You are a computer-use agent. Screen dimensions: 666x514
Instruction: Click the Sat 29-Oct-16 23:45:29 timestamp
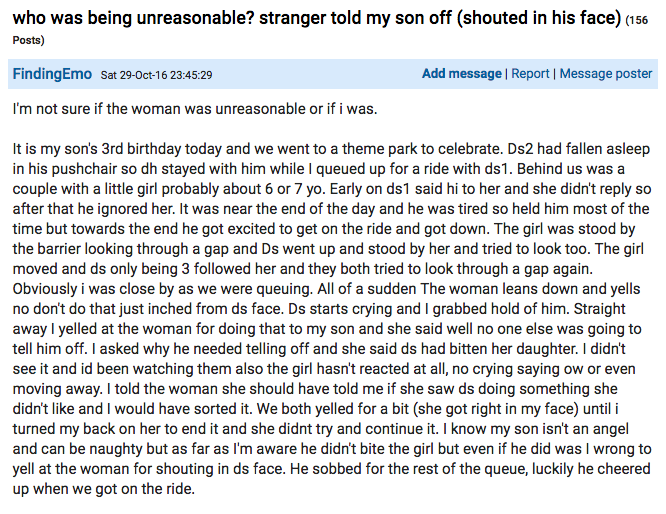[x=156, y=75]
